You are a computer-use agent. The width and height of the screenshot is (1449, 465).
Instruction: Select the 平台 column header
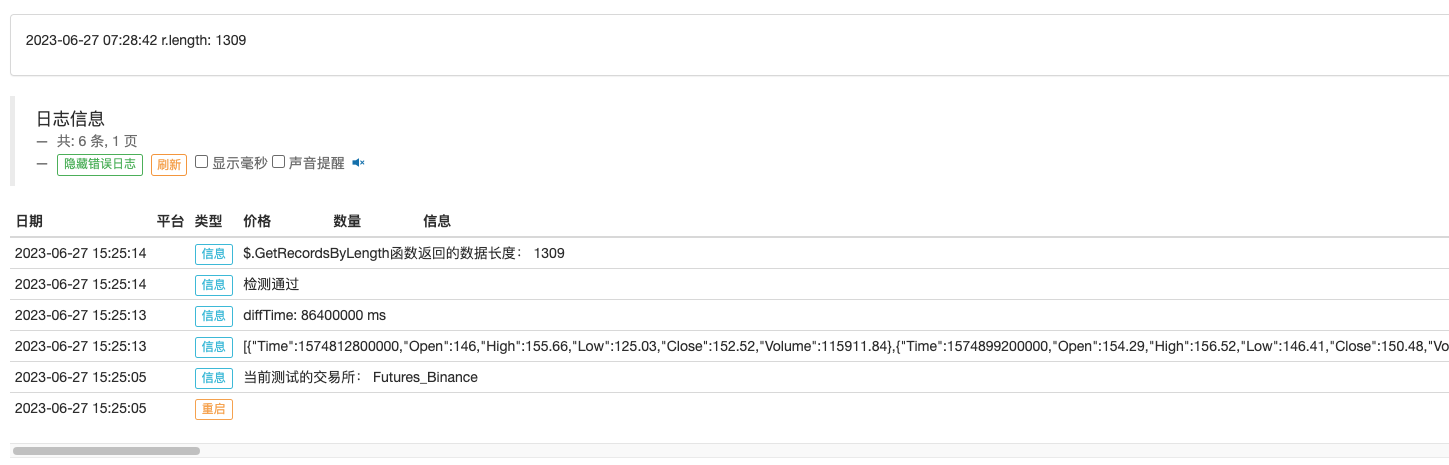click(x=171, y=221)
